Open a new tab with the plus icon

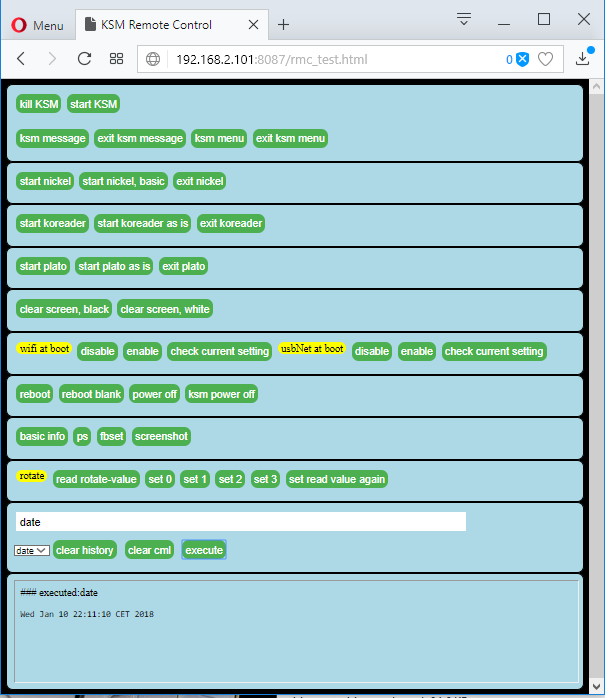283,25
